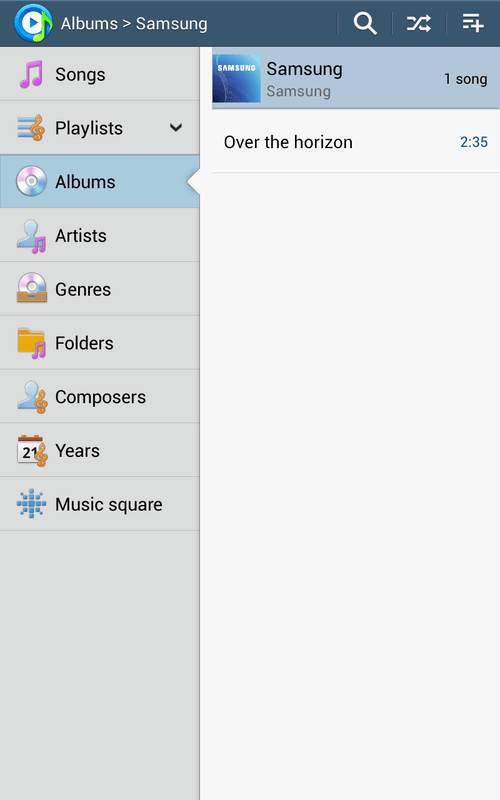Play the song Over the horizon
This screenshot has height=800, width=500.
click(x=356, y=142)
